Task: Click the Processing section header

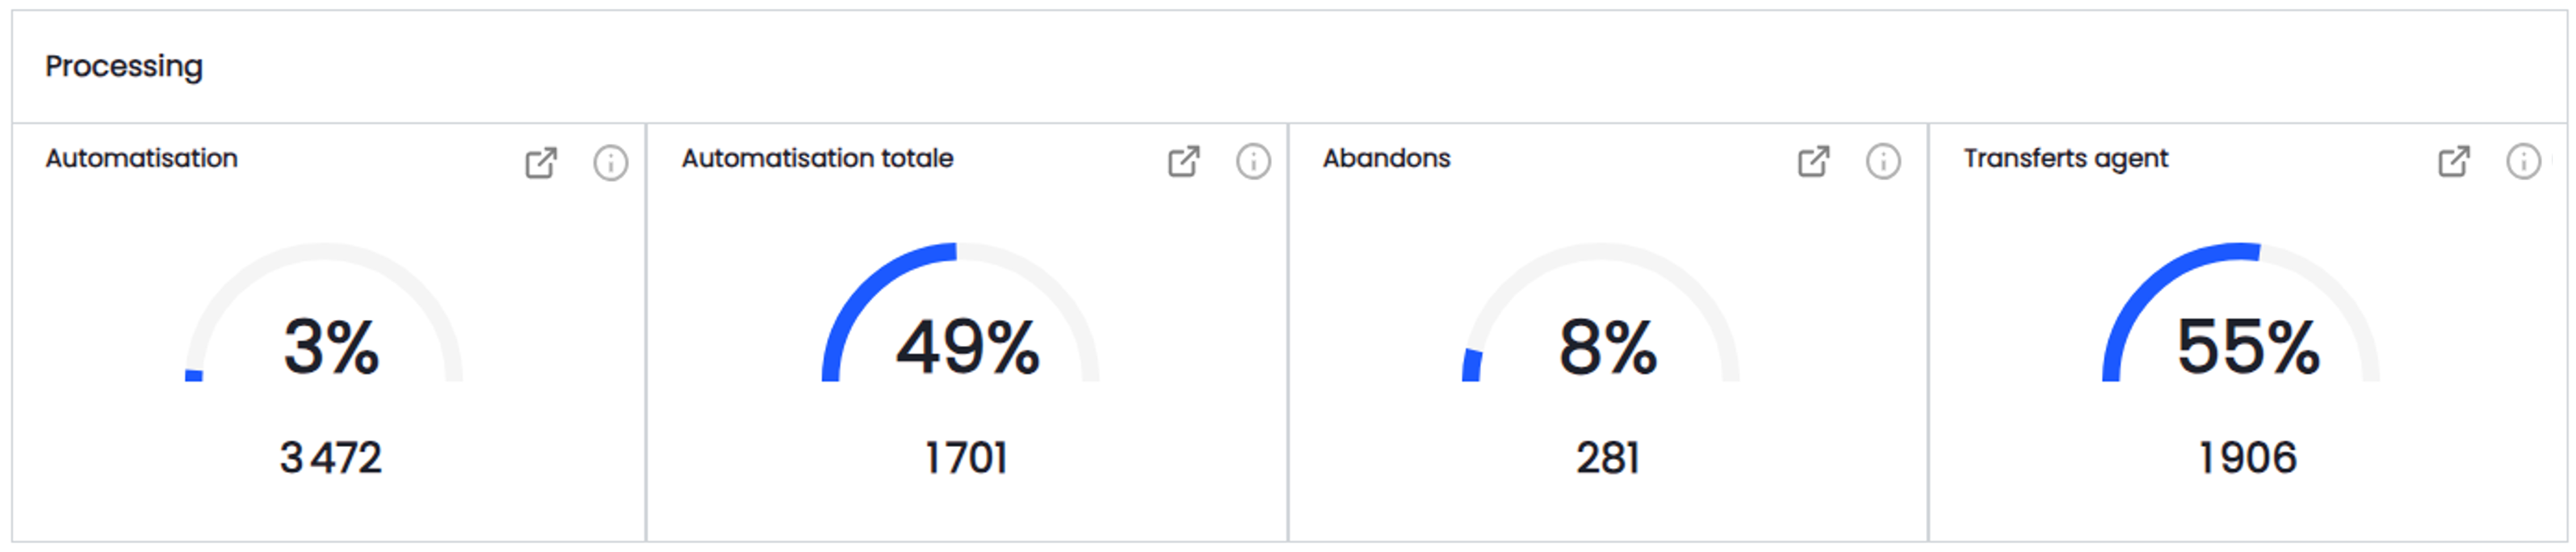Action: click(x=124, y=66)
